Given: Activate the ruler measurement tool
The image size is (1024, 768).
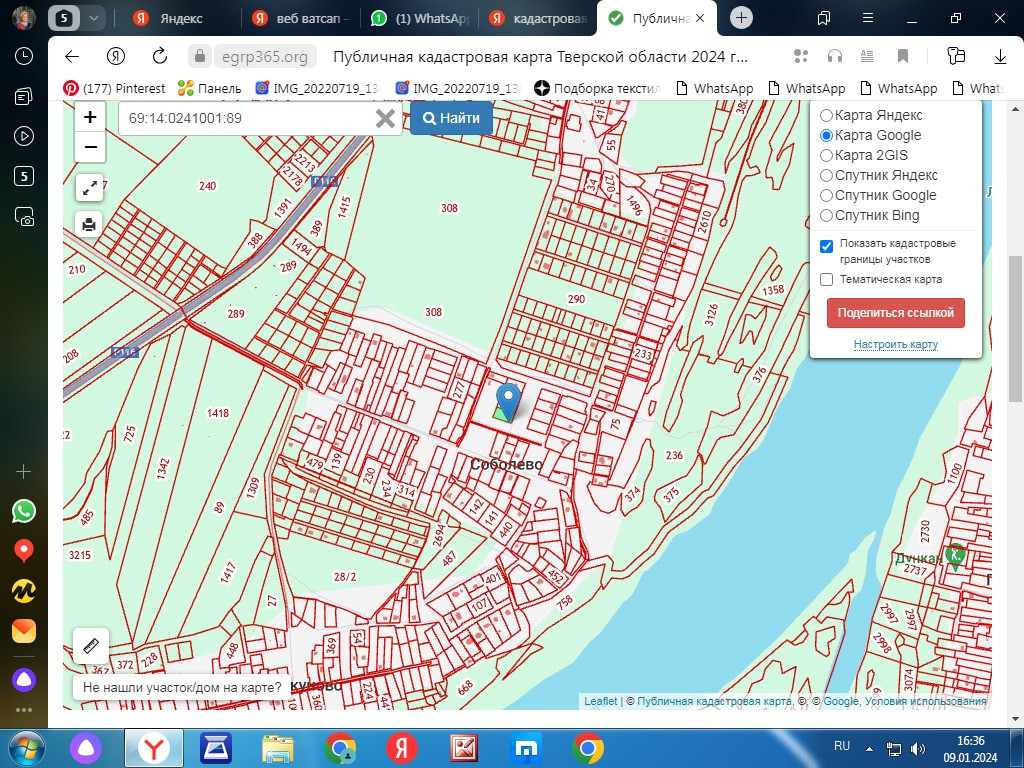Looking at the screenshot, I should 89,646.
